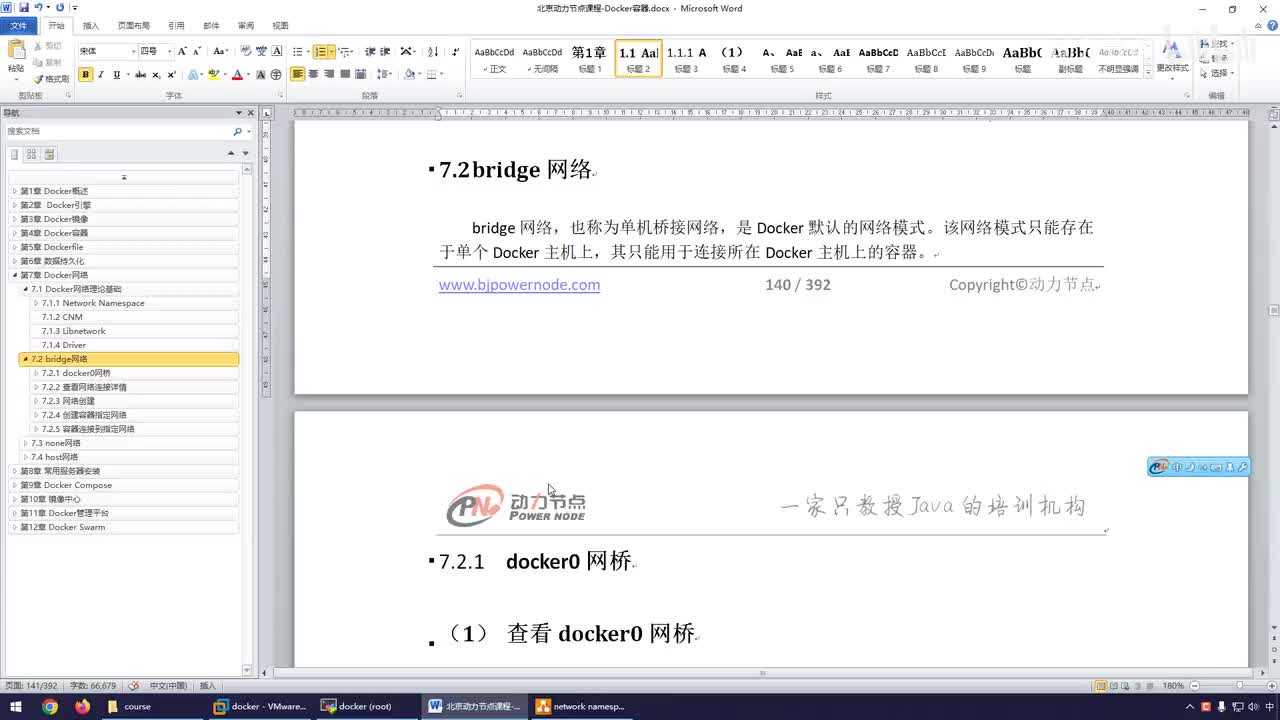Switch to the Page Layout (页面布局) tab
This screenshot has width=1280, height=720.
click(134, 26)
